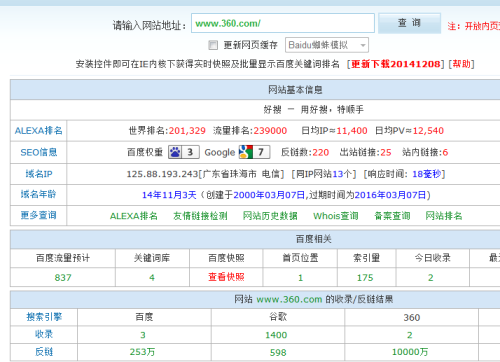The width and height of the screenshot is (500, 362).
Task: Click index volume value 175
Action: point(365,277)
